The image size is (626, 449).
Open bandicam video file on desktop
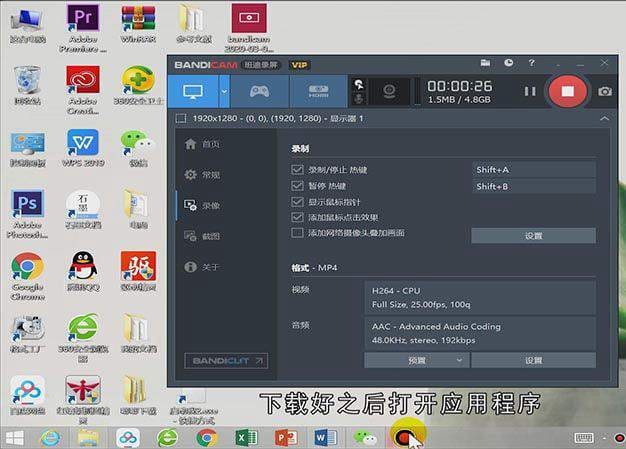(249, 28)
